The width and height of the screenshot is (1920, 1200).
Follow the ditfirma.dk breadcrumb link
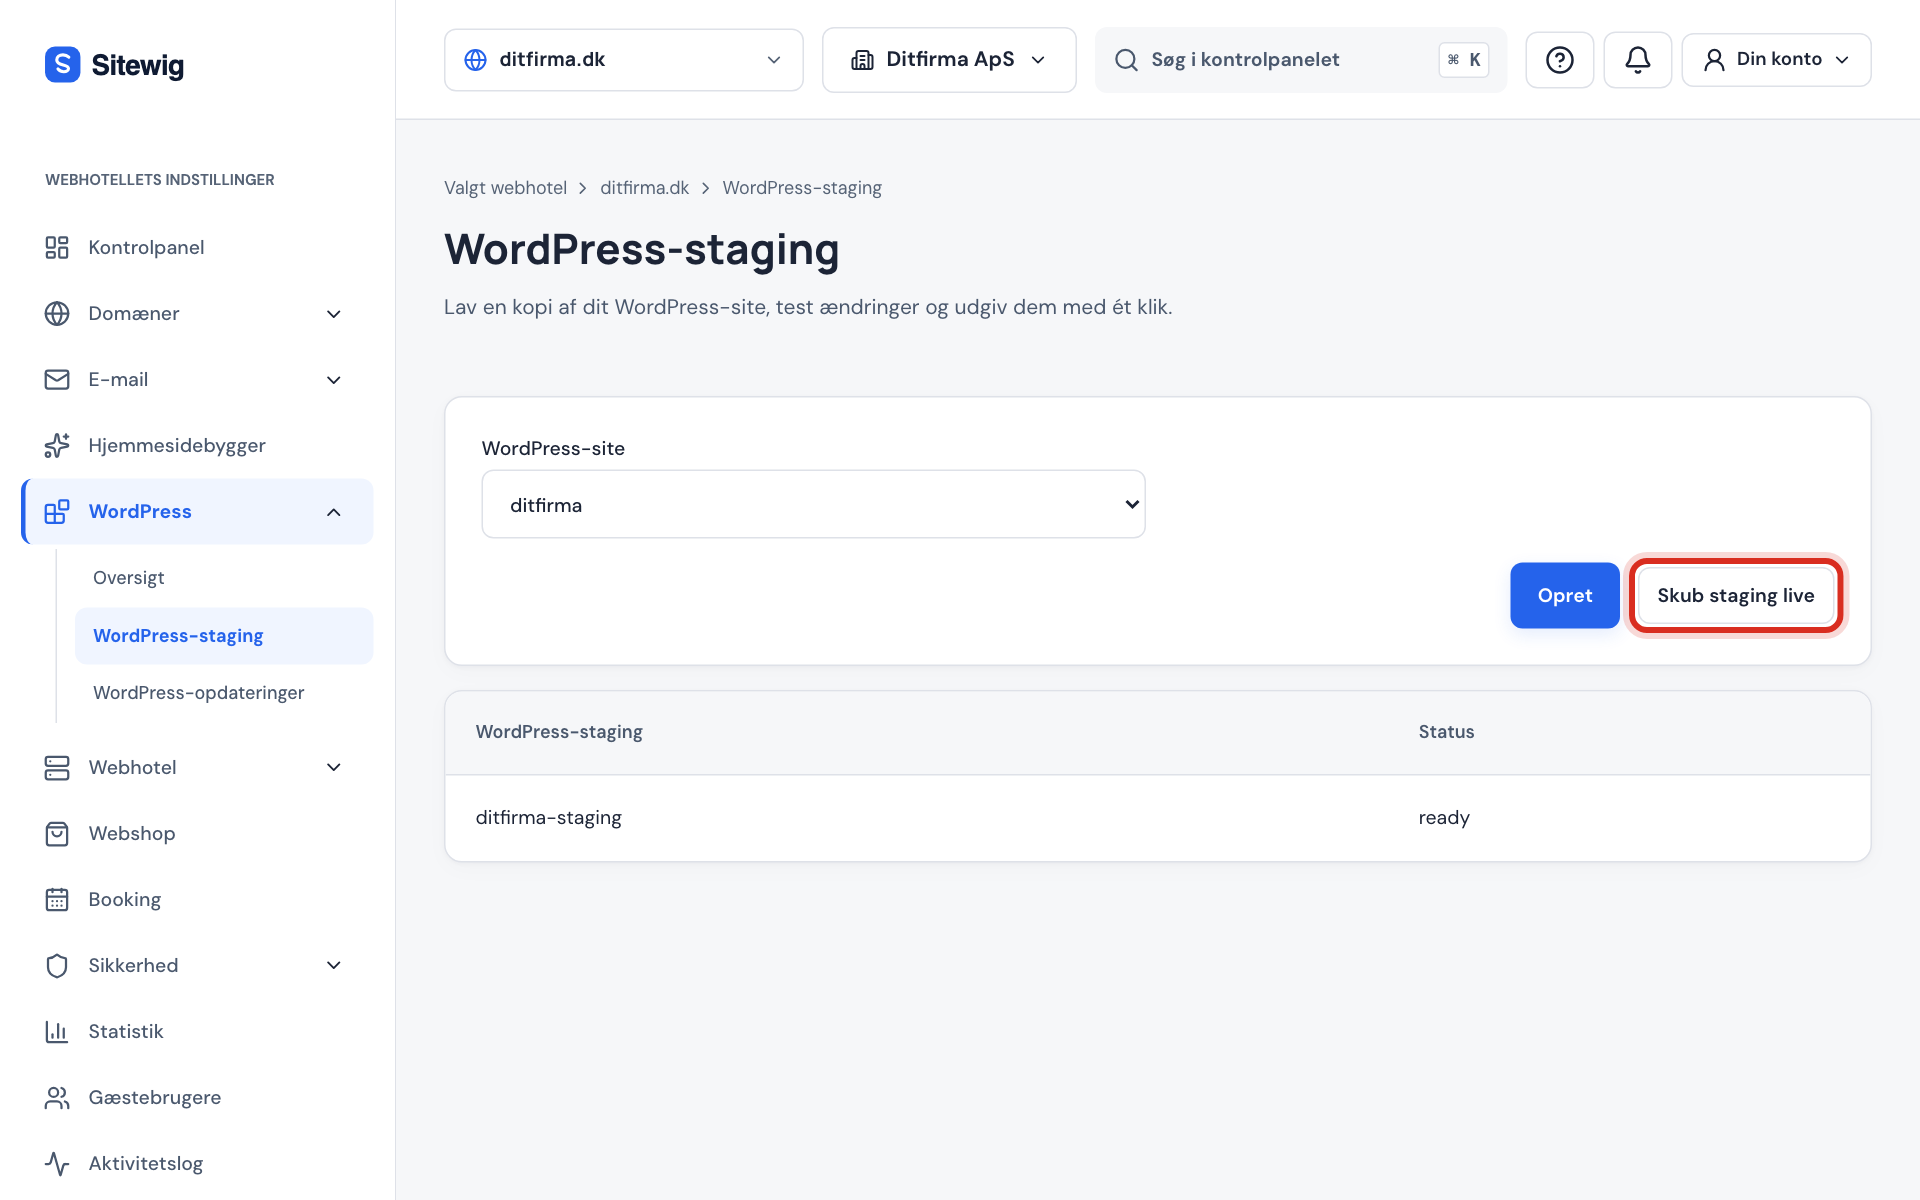tap(644, 188)
